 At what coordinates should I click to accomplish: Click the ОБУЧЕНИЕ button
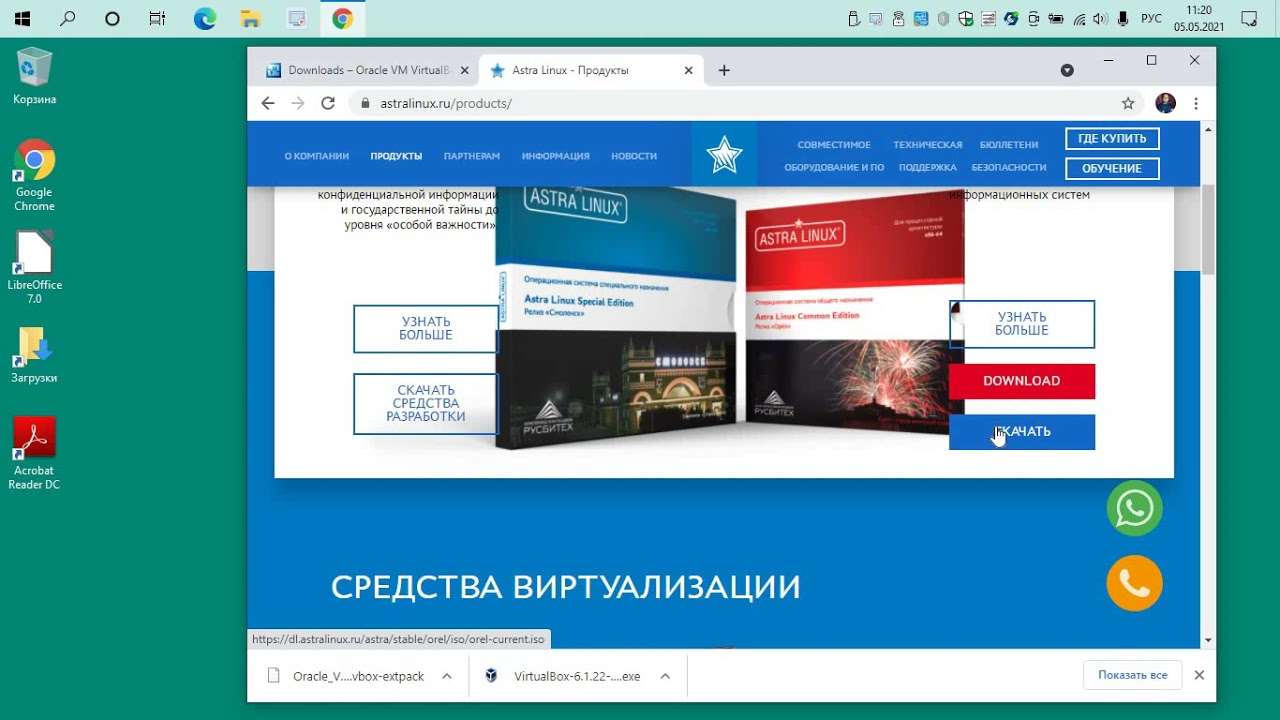click(x=1112, y=168)
